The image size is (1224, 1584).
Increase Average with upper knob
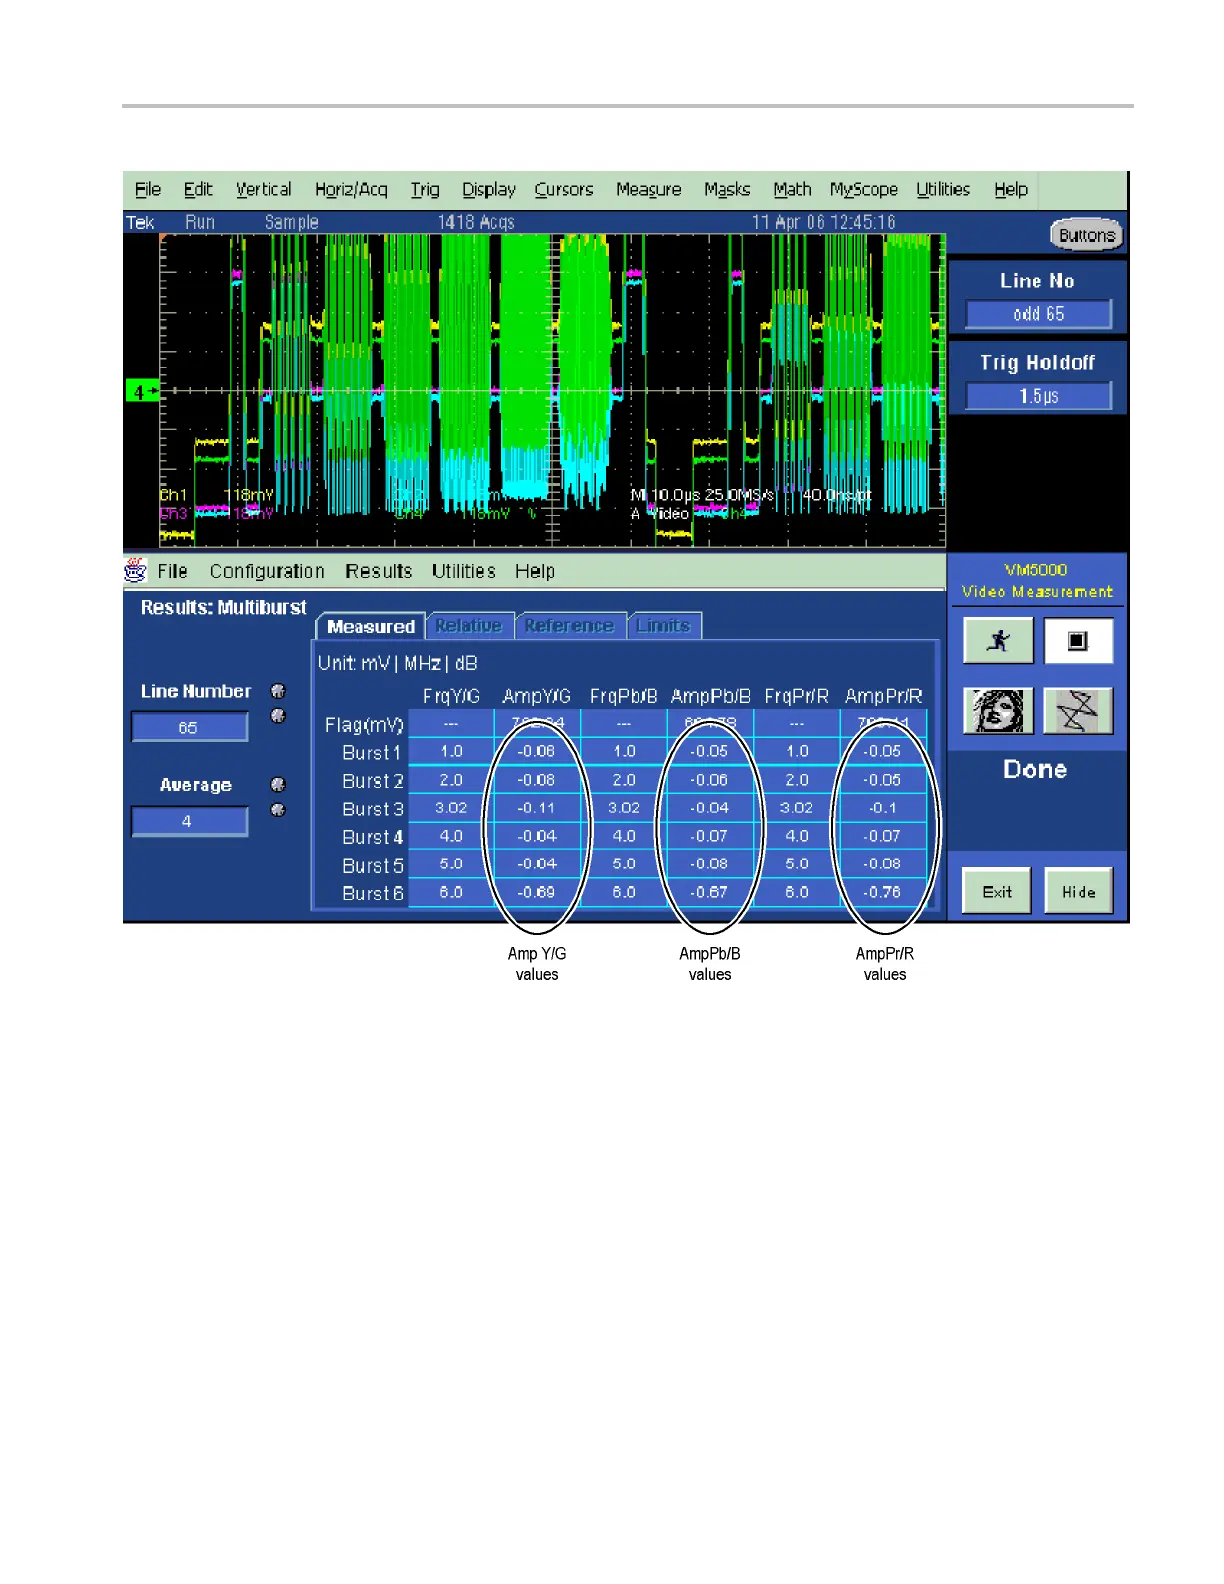278,785
